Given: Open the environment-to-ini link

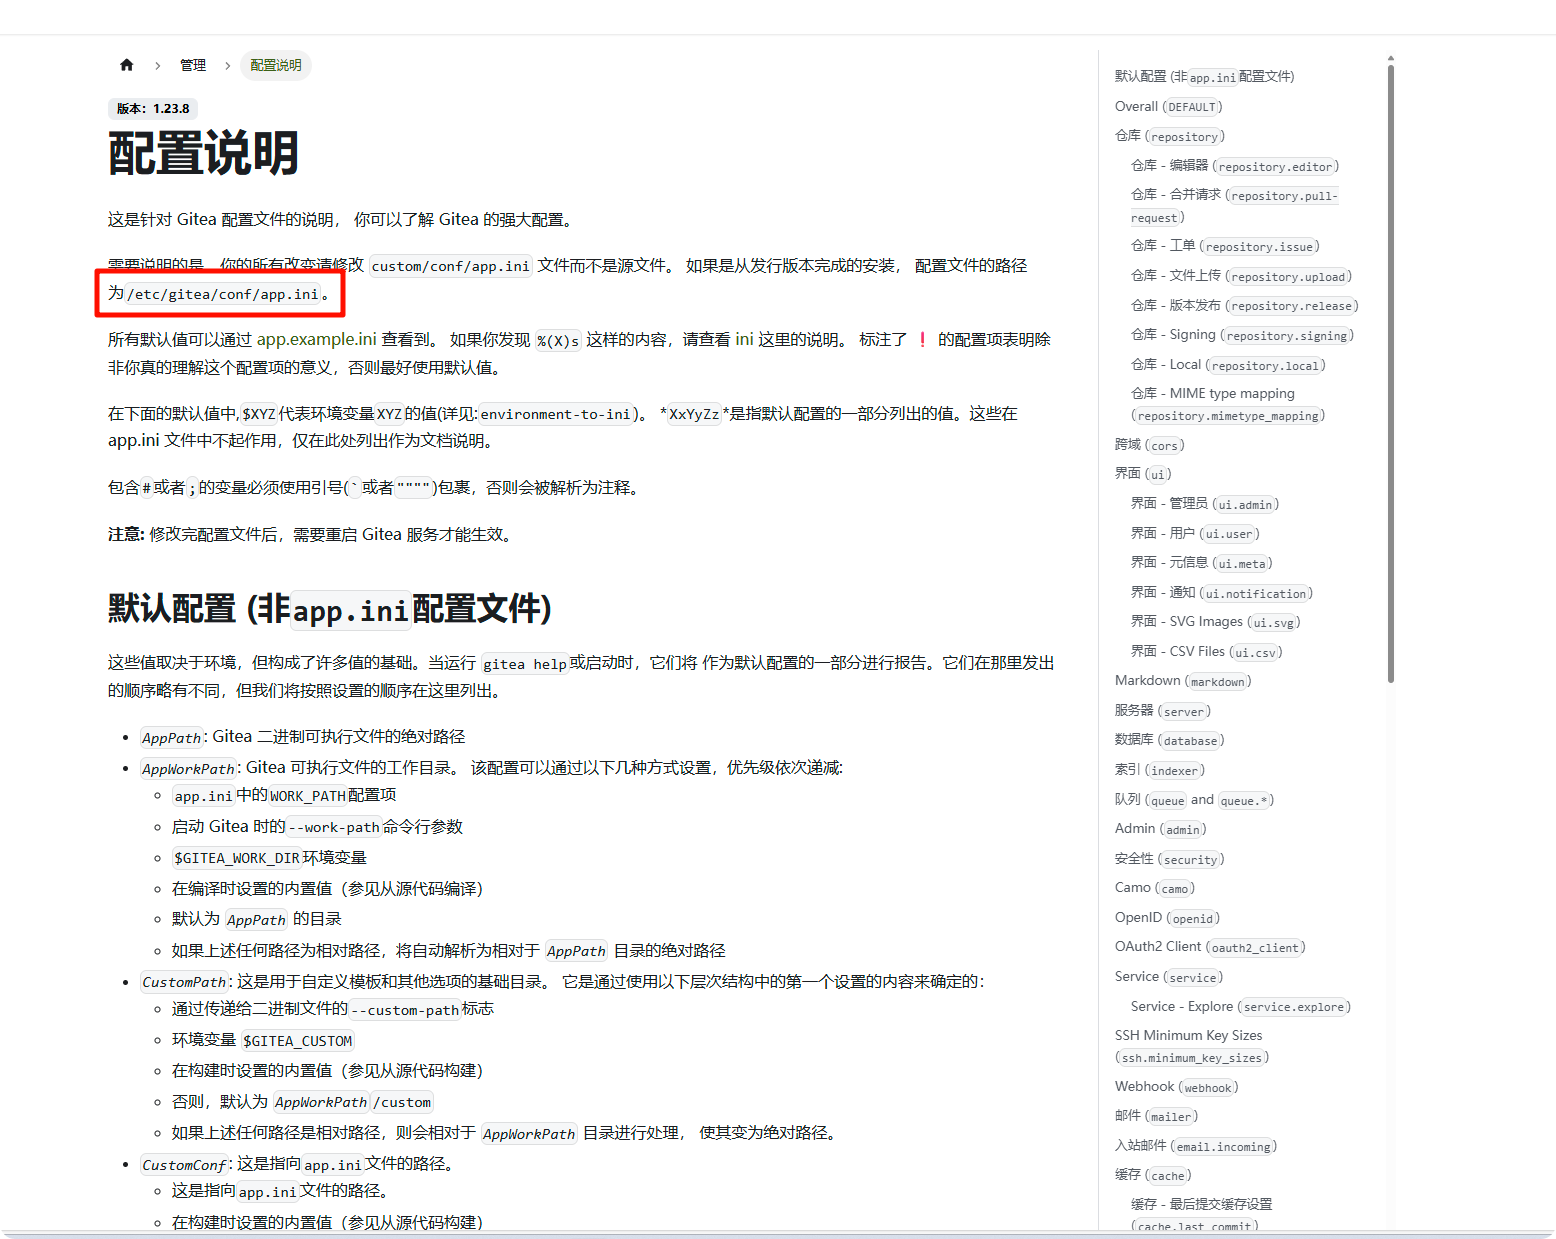Looking at the screenshot, I should [x=556, y=414].
